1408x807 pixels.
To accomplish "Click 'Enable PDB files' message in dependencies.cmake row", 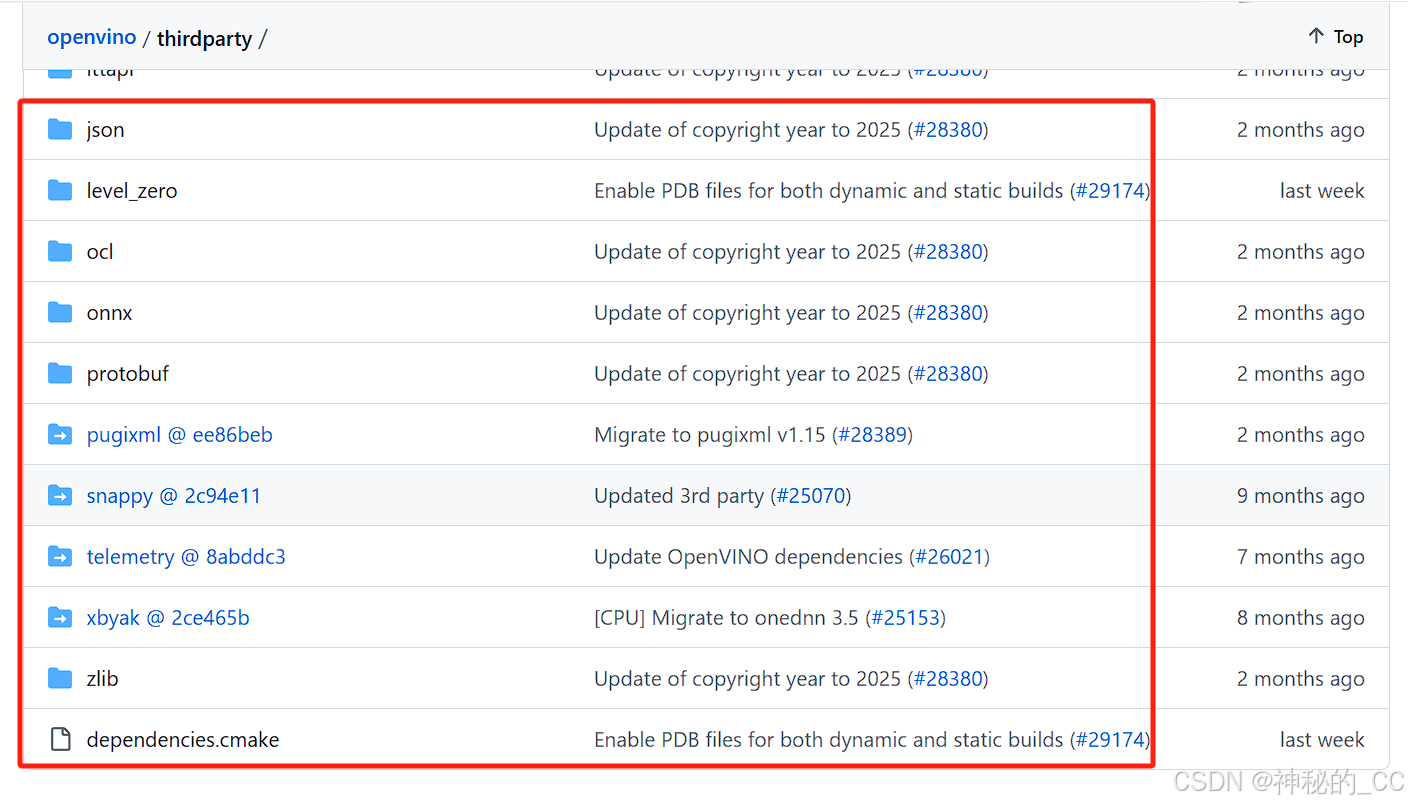I will coord(829,740).
